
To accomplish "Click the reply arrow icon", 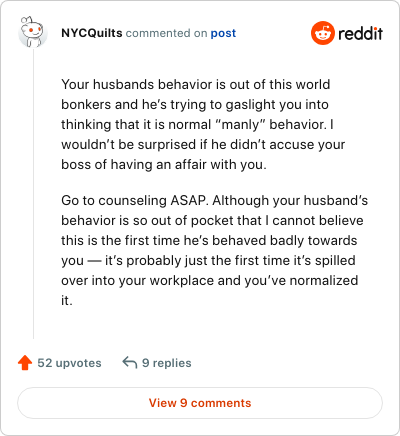I will click(x=130, y=362).
